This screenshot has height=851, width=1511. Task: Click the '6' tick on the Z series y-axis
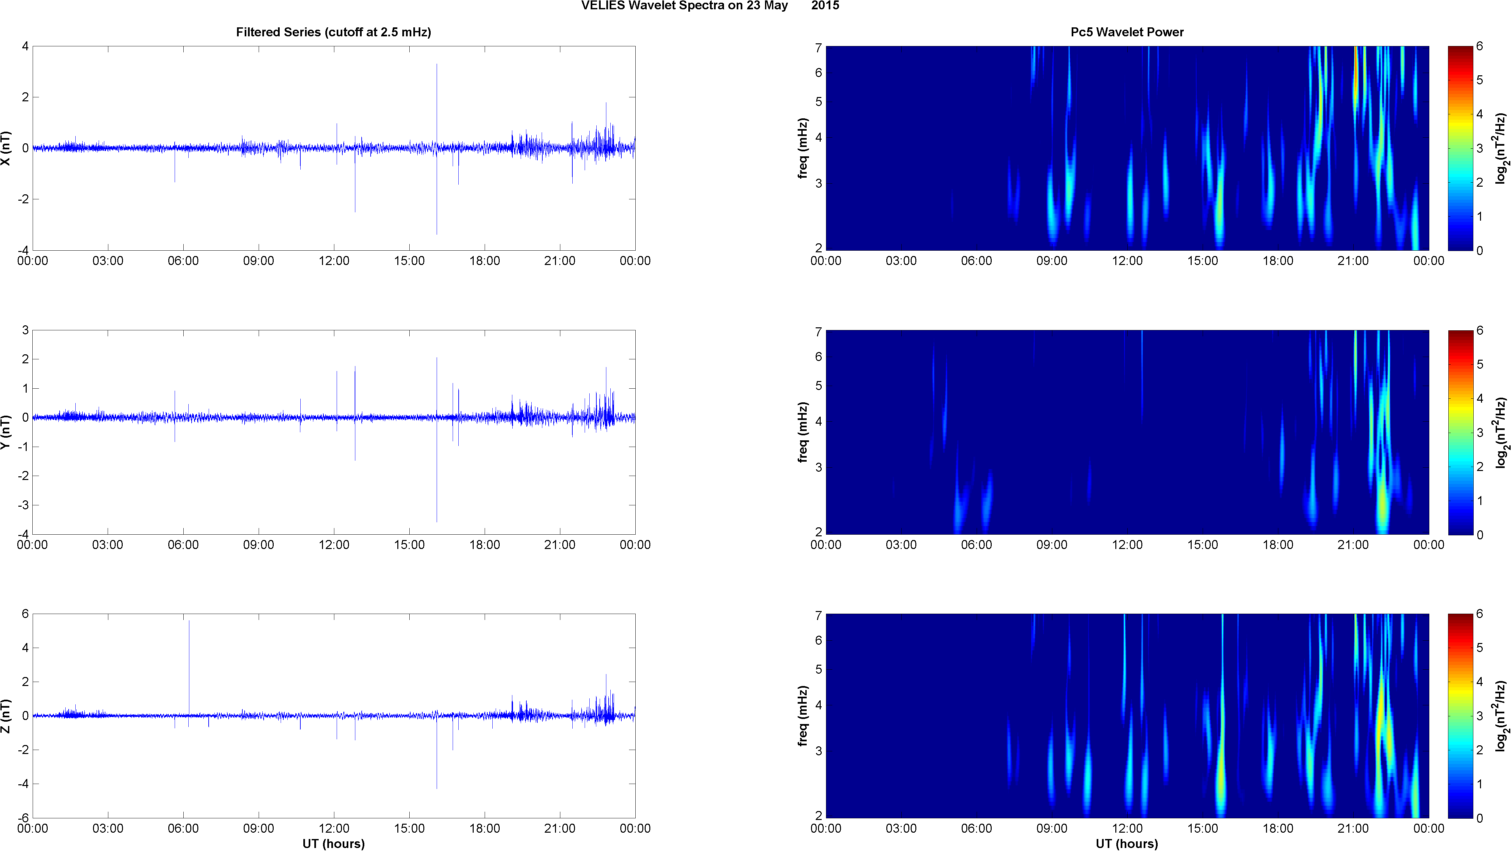(25, 614)
